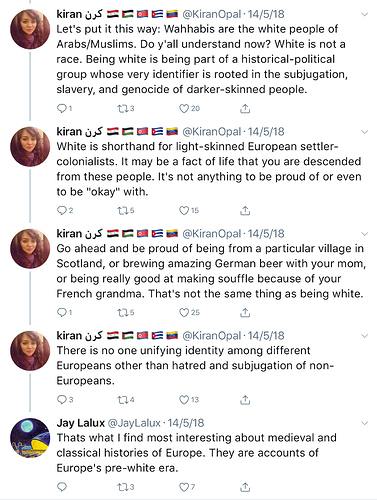The image size is (377, 500).
Task: Expand options for the unifying identity tweet
Action: coord(365,336)
